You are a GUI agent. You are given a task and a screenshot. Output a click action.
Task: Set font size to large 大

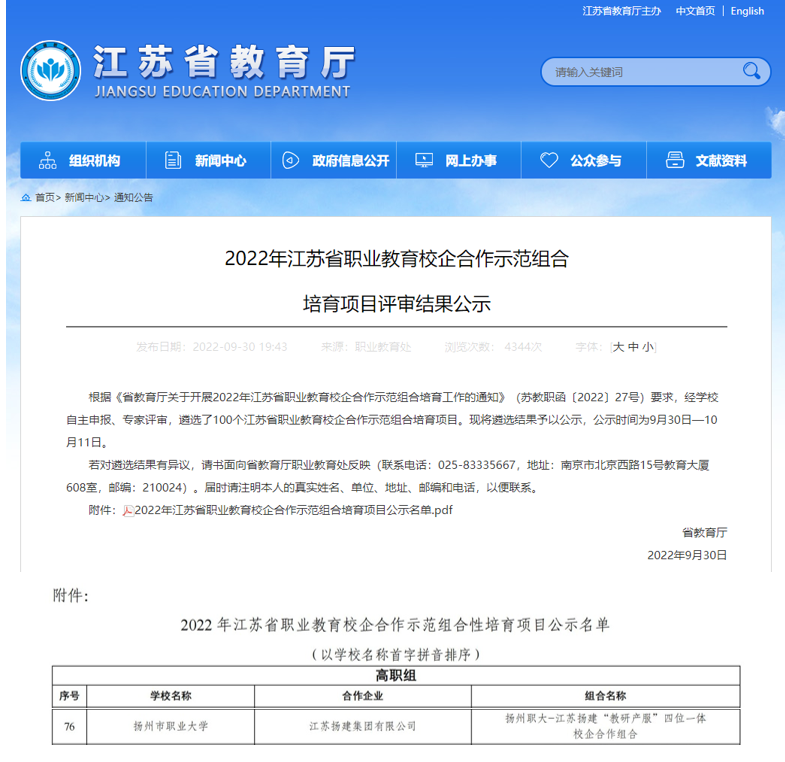[x=618, y=347]
